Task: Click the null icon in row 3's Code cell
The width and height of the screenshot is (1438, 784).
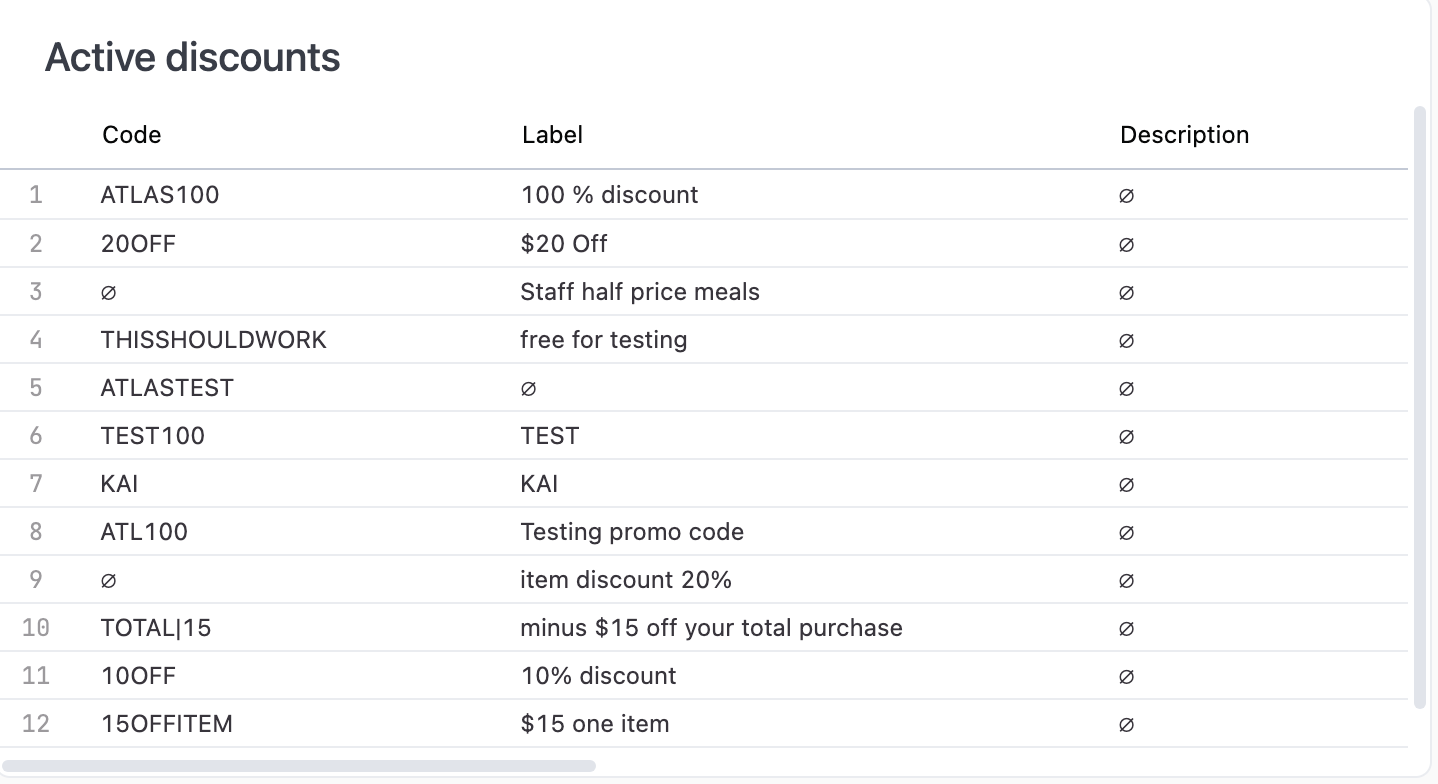Action: (107, 292)
